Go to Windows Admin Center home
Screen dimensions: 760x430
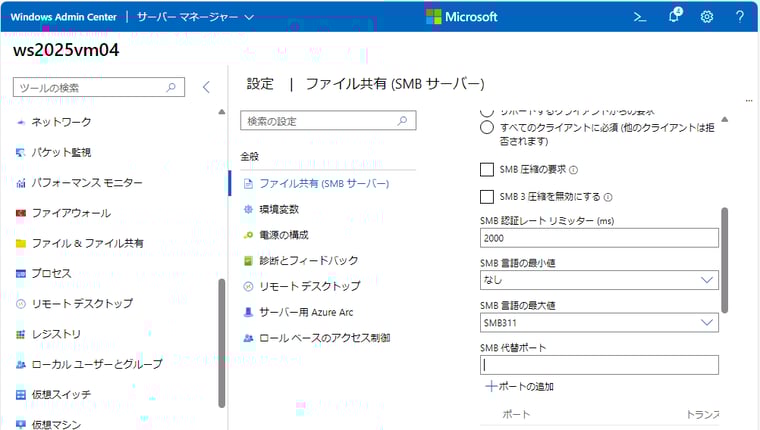point(63,17)
